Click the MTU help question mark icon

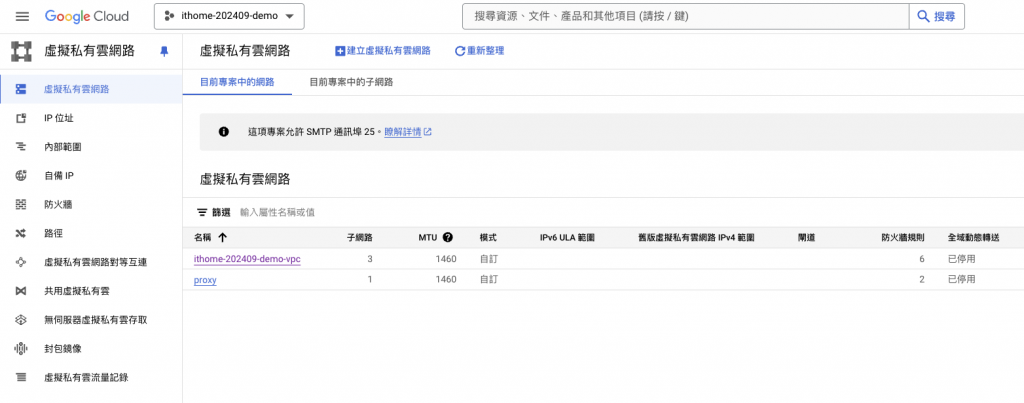447,237
